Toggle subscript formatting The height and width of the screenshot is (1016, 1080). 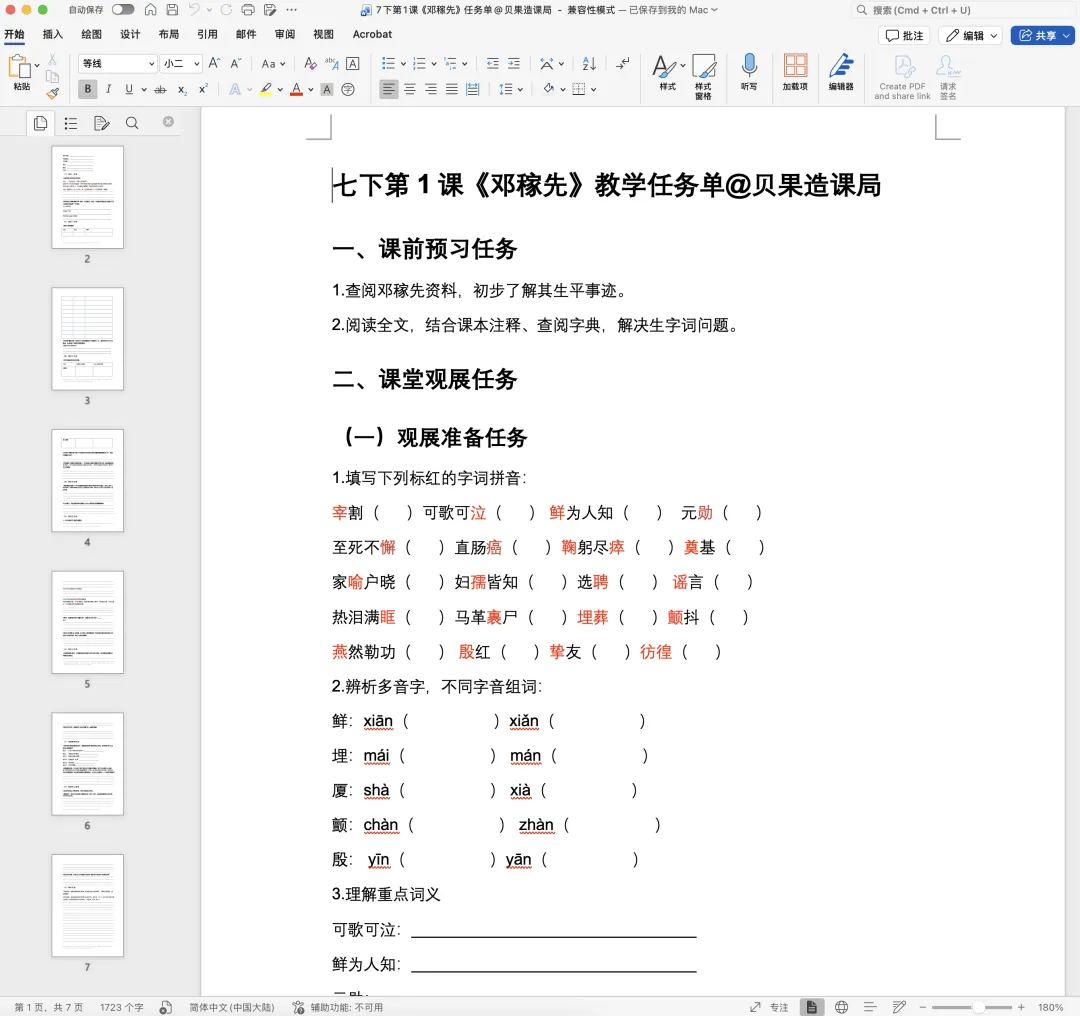(182, 90)
